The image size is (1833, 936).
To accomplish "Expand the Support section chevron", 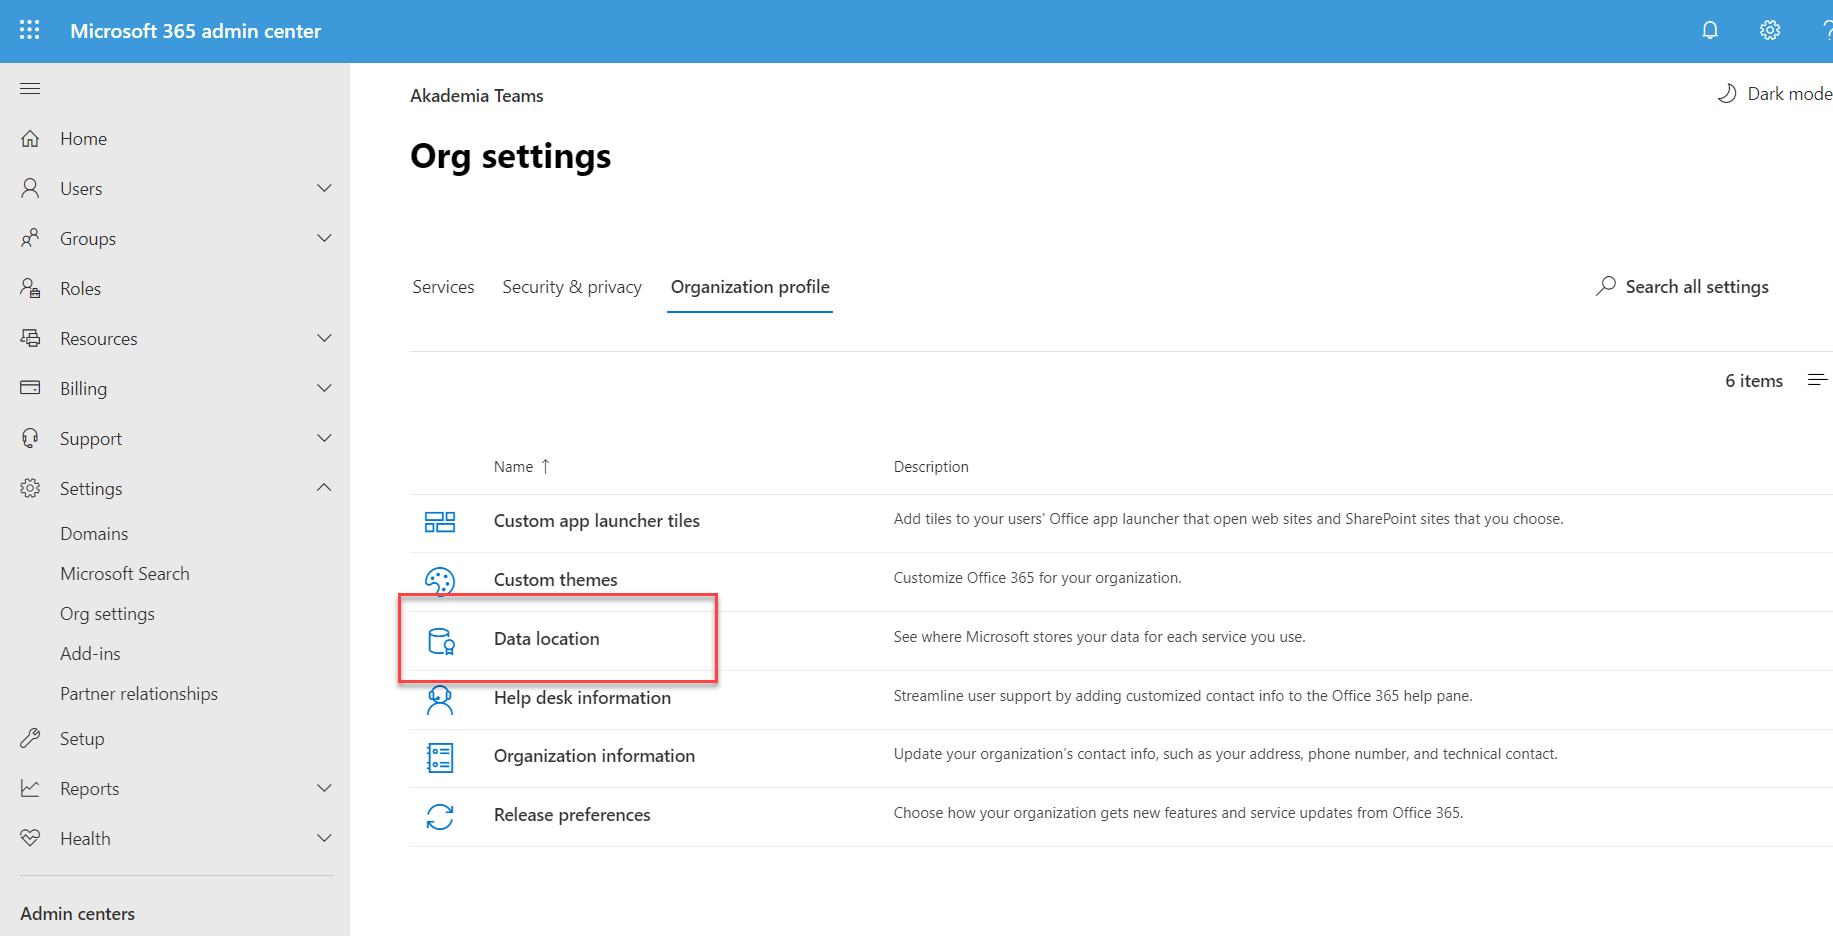I will 324,438.
